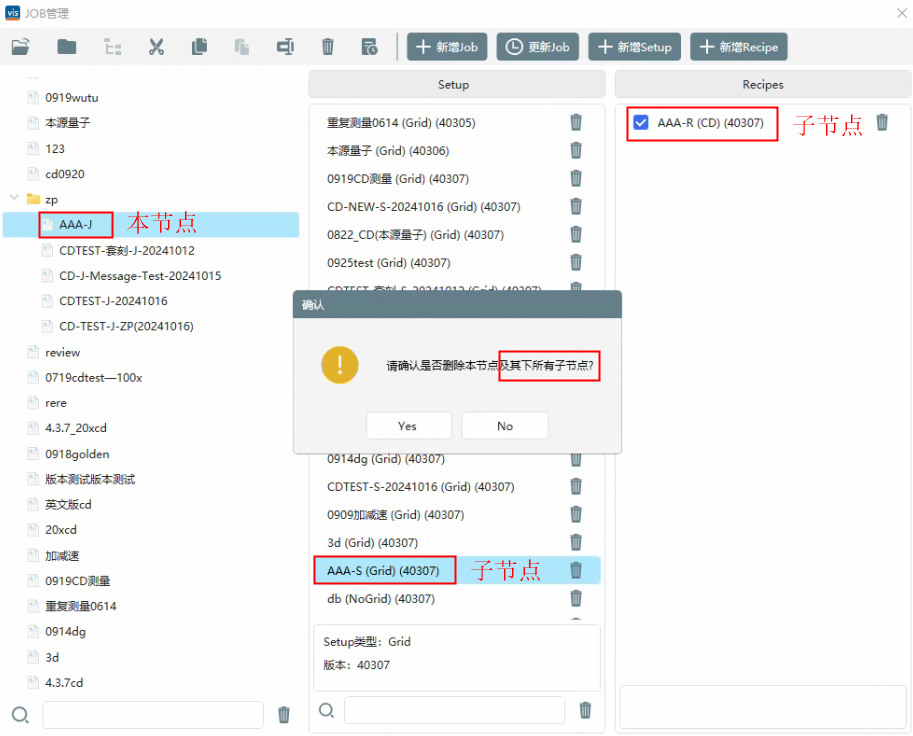Delete CDTEST-S-20241016 setup via trash icon
Image resolution: width=913 pixels, height=736 pixels.
pyautogui.click(x=576, y=486)
